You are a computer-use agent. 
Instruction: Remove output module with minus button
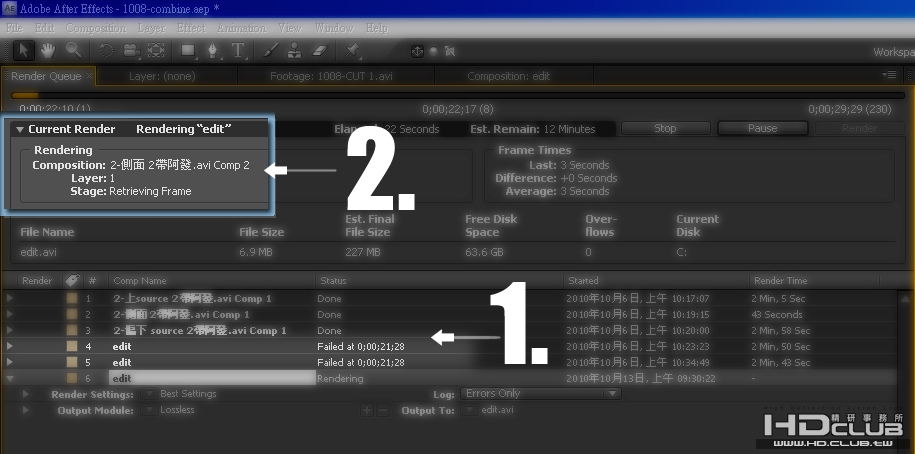[382, 410]
